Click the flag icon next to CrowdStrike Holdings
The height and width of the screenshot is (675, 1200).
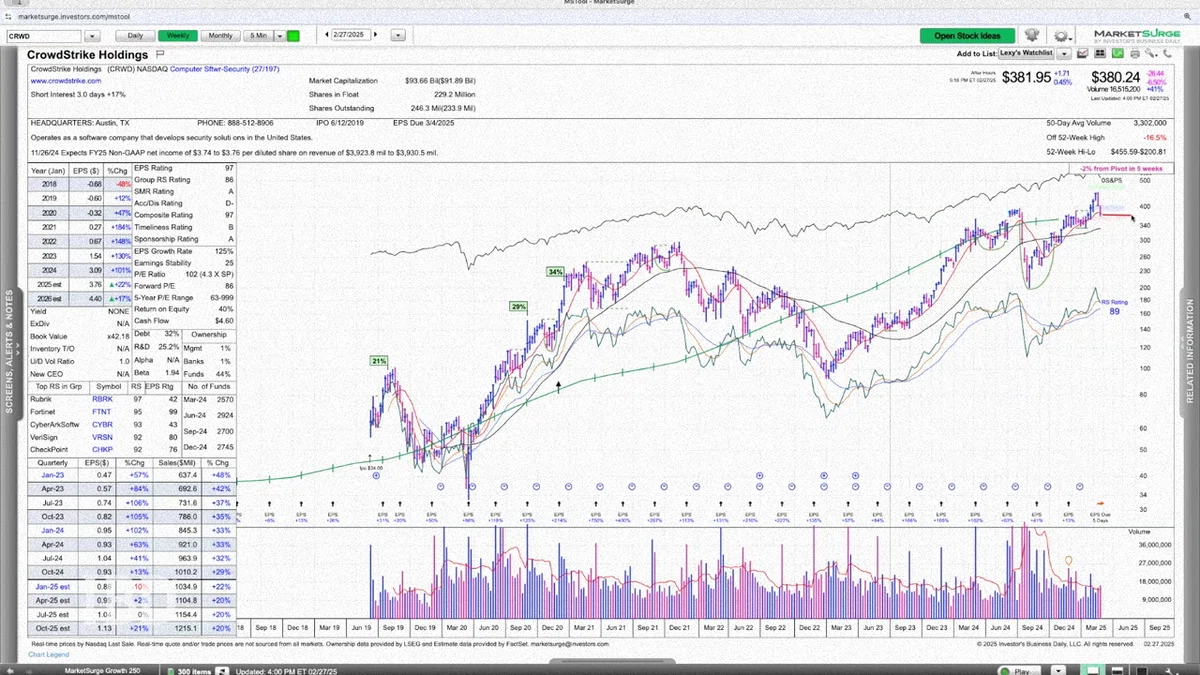tap(159, 54)
